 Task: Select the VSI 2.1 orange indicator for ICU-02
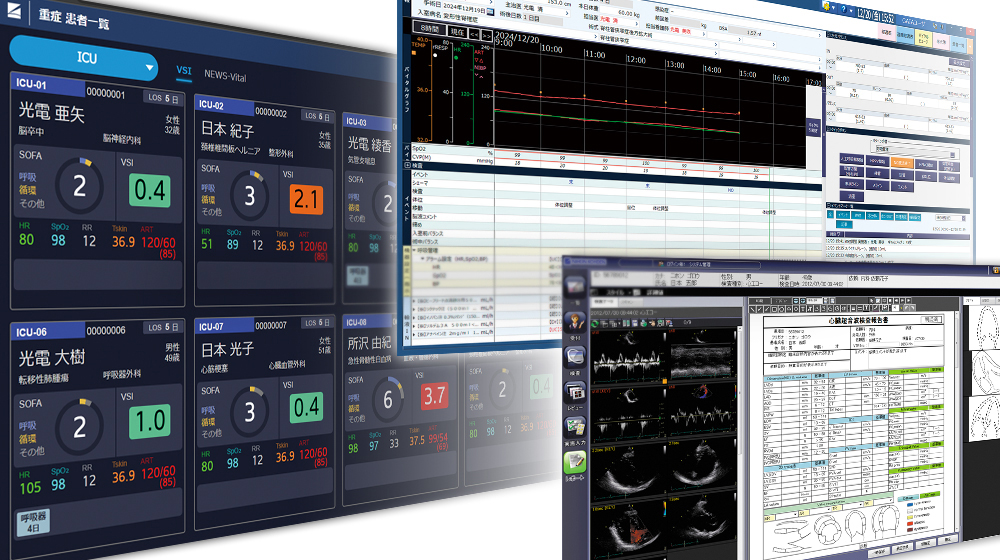click(307, 200)
